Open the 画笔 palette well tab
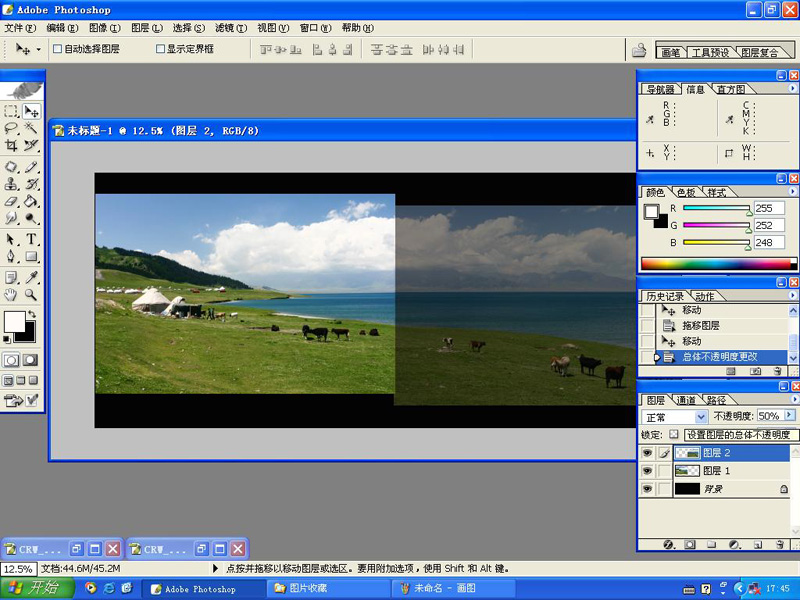The height and width of the screenshot is (600, 800). coord(670,53)
